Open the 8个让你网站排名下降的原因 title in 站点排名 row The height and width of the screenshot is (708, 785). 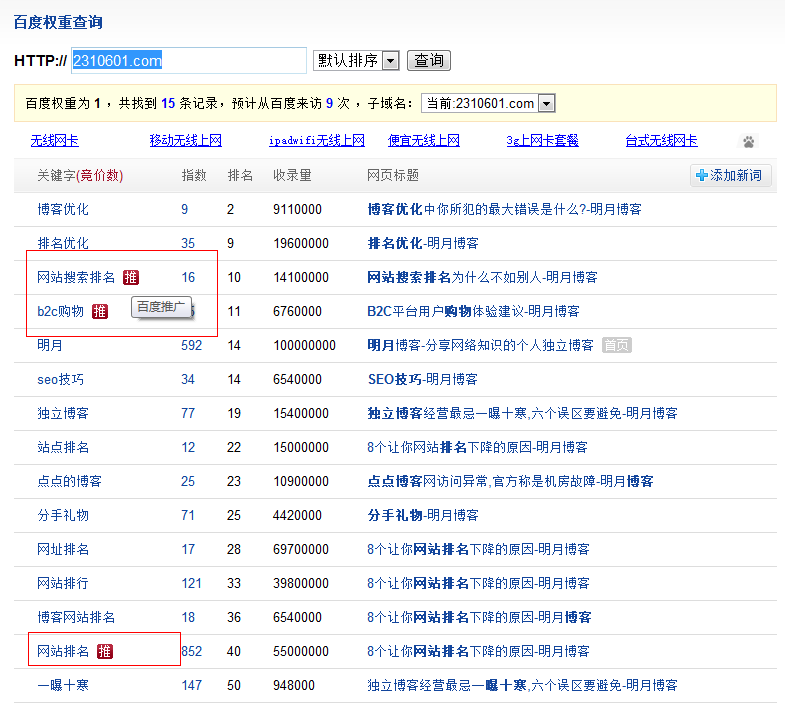(x=477, y=447)
